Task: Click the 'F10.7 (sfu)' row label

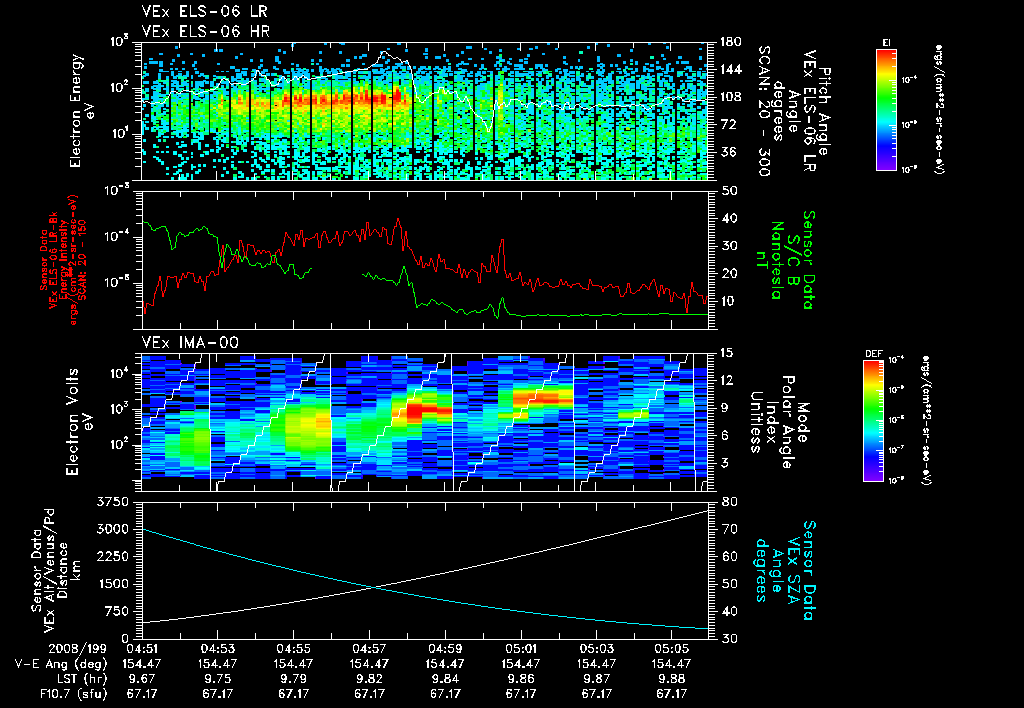Action: click(x=74, y=694)
